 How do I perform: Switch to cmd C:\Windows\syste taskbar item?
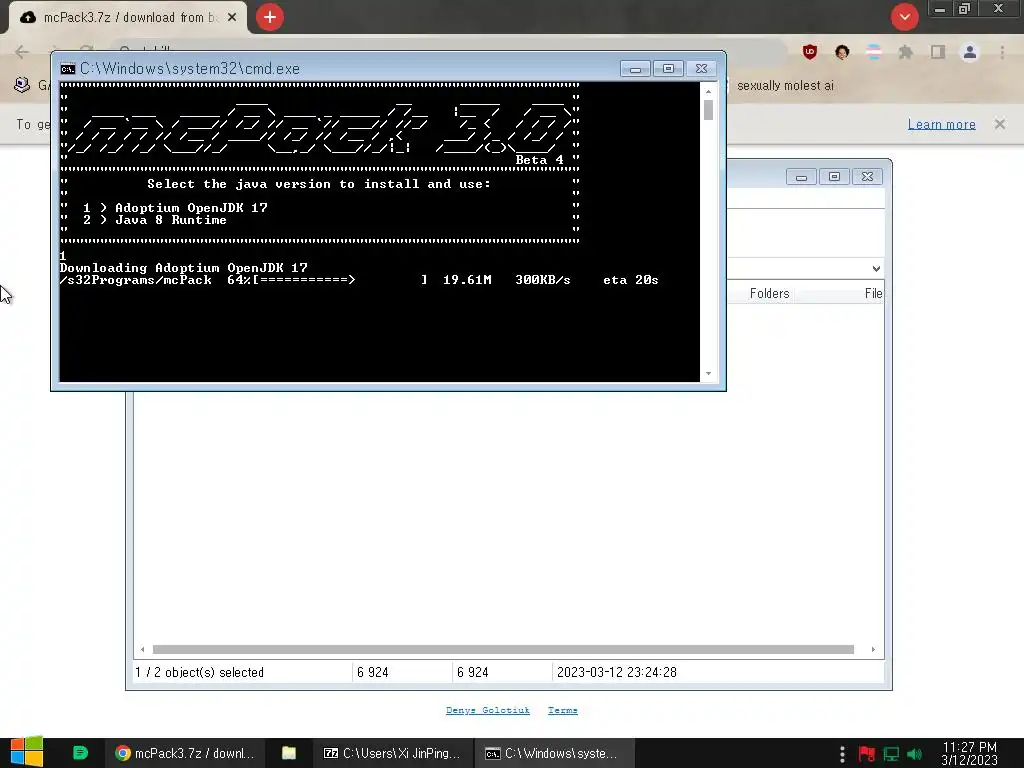(552, 754)
